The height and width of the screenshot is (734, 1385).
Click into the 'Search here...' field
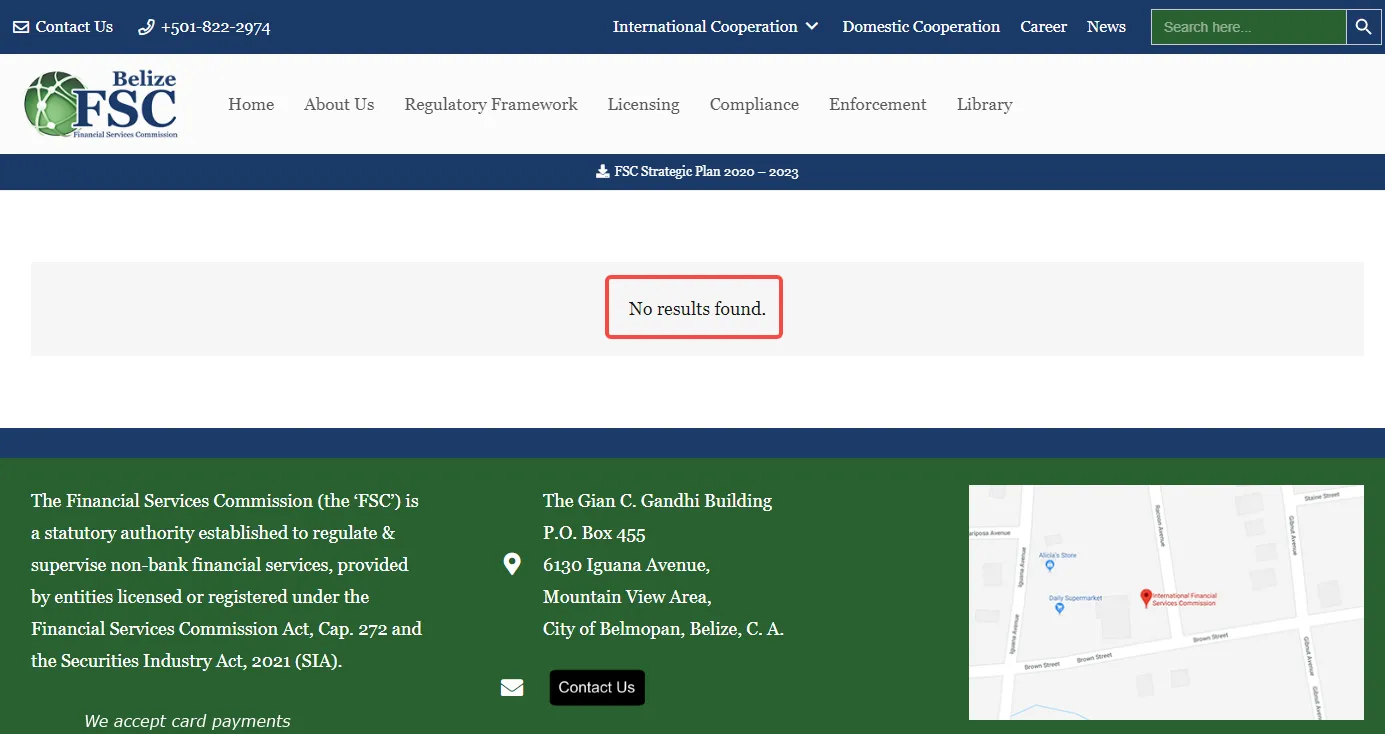coord(1249,27)
